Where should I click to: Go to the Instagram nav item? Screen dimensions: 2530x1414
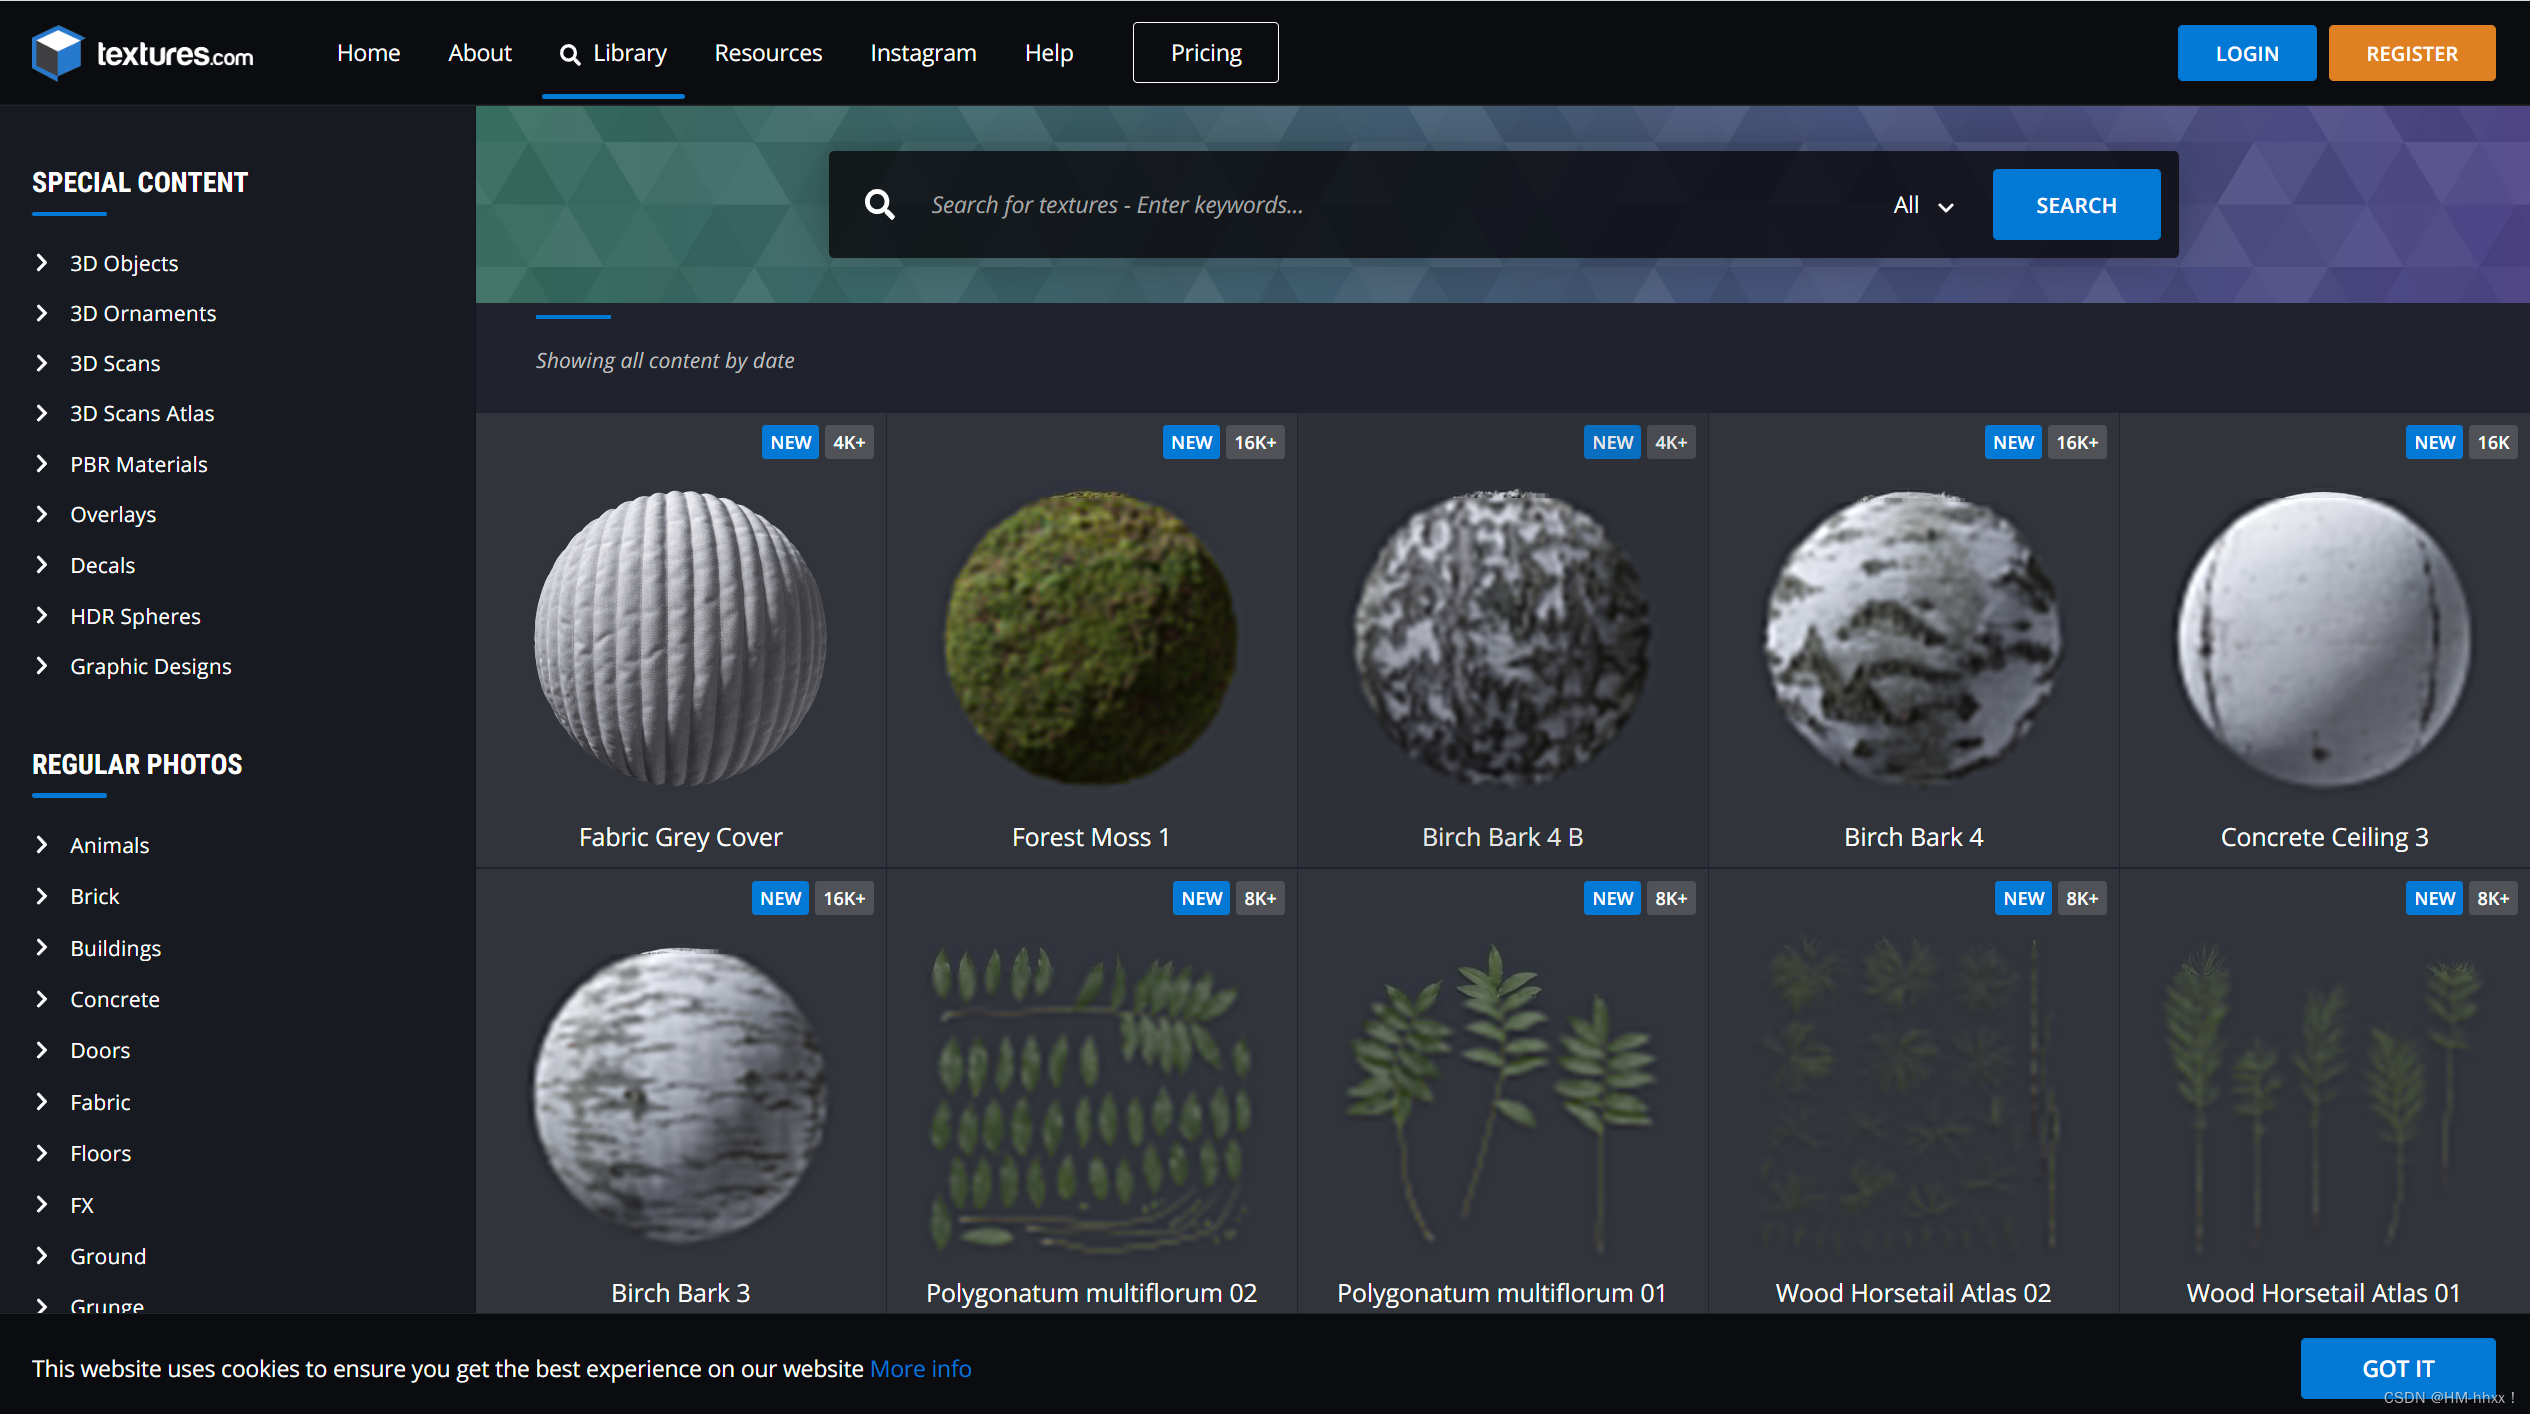click(922, 53)
